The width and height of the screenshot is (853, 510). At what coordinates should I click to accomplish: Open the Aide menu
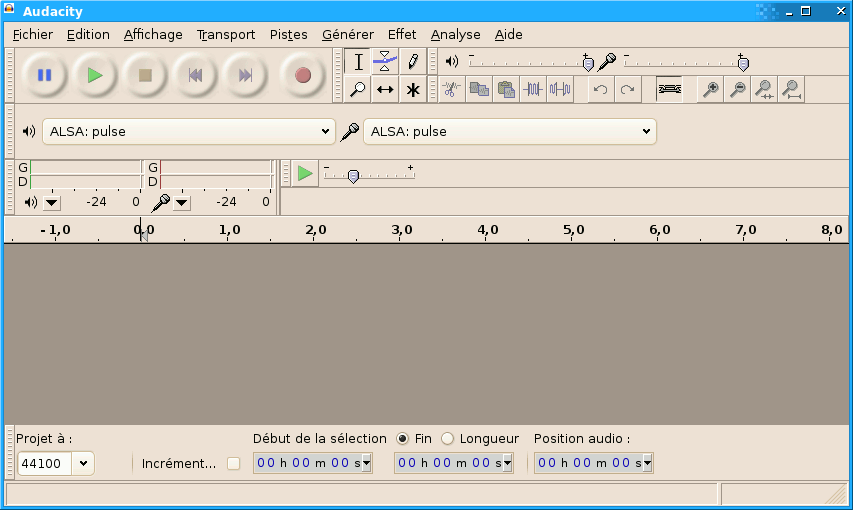509,35
